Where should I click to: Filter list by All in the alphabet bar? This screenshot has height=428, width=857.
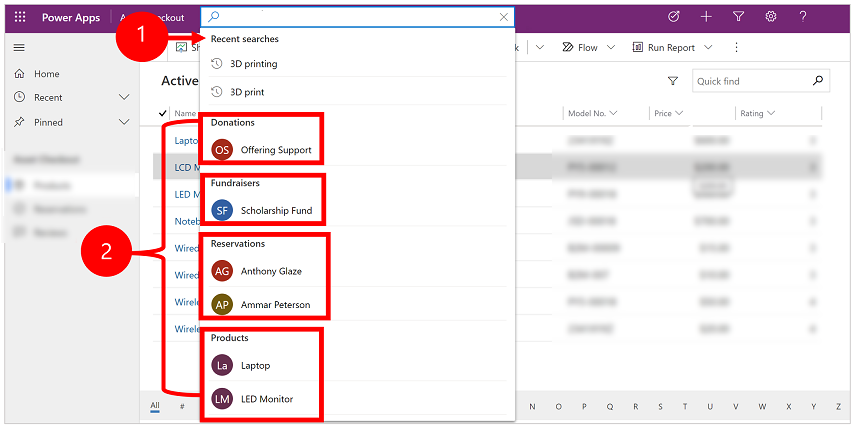tap(155, 406)
